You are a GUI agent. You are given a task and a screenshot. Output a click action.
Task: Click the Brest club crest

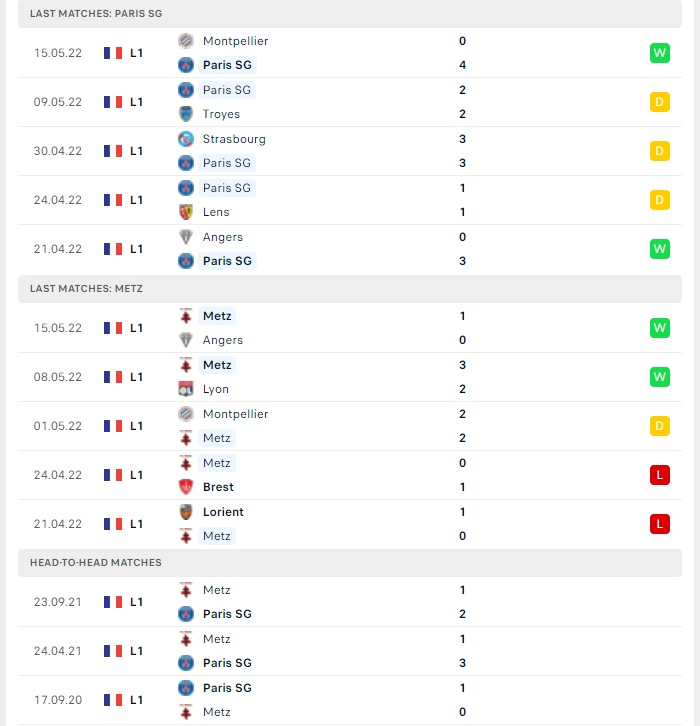click(x=186, y=487)
